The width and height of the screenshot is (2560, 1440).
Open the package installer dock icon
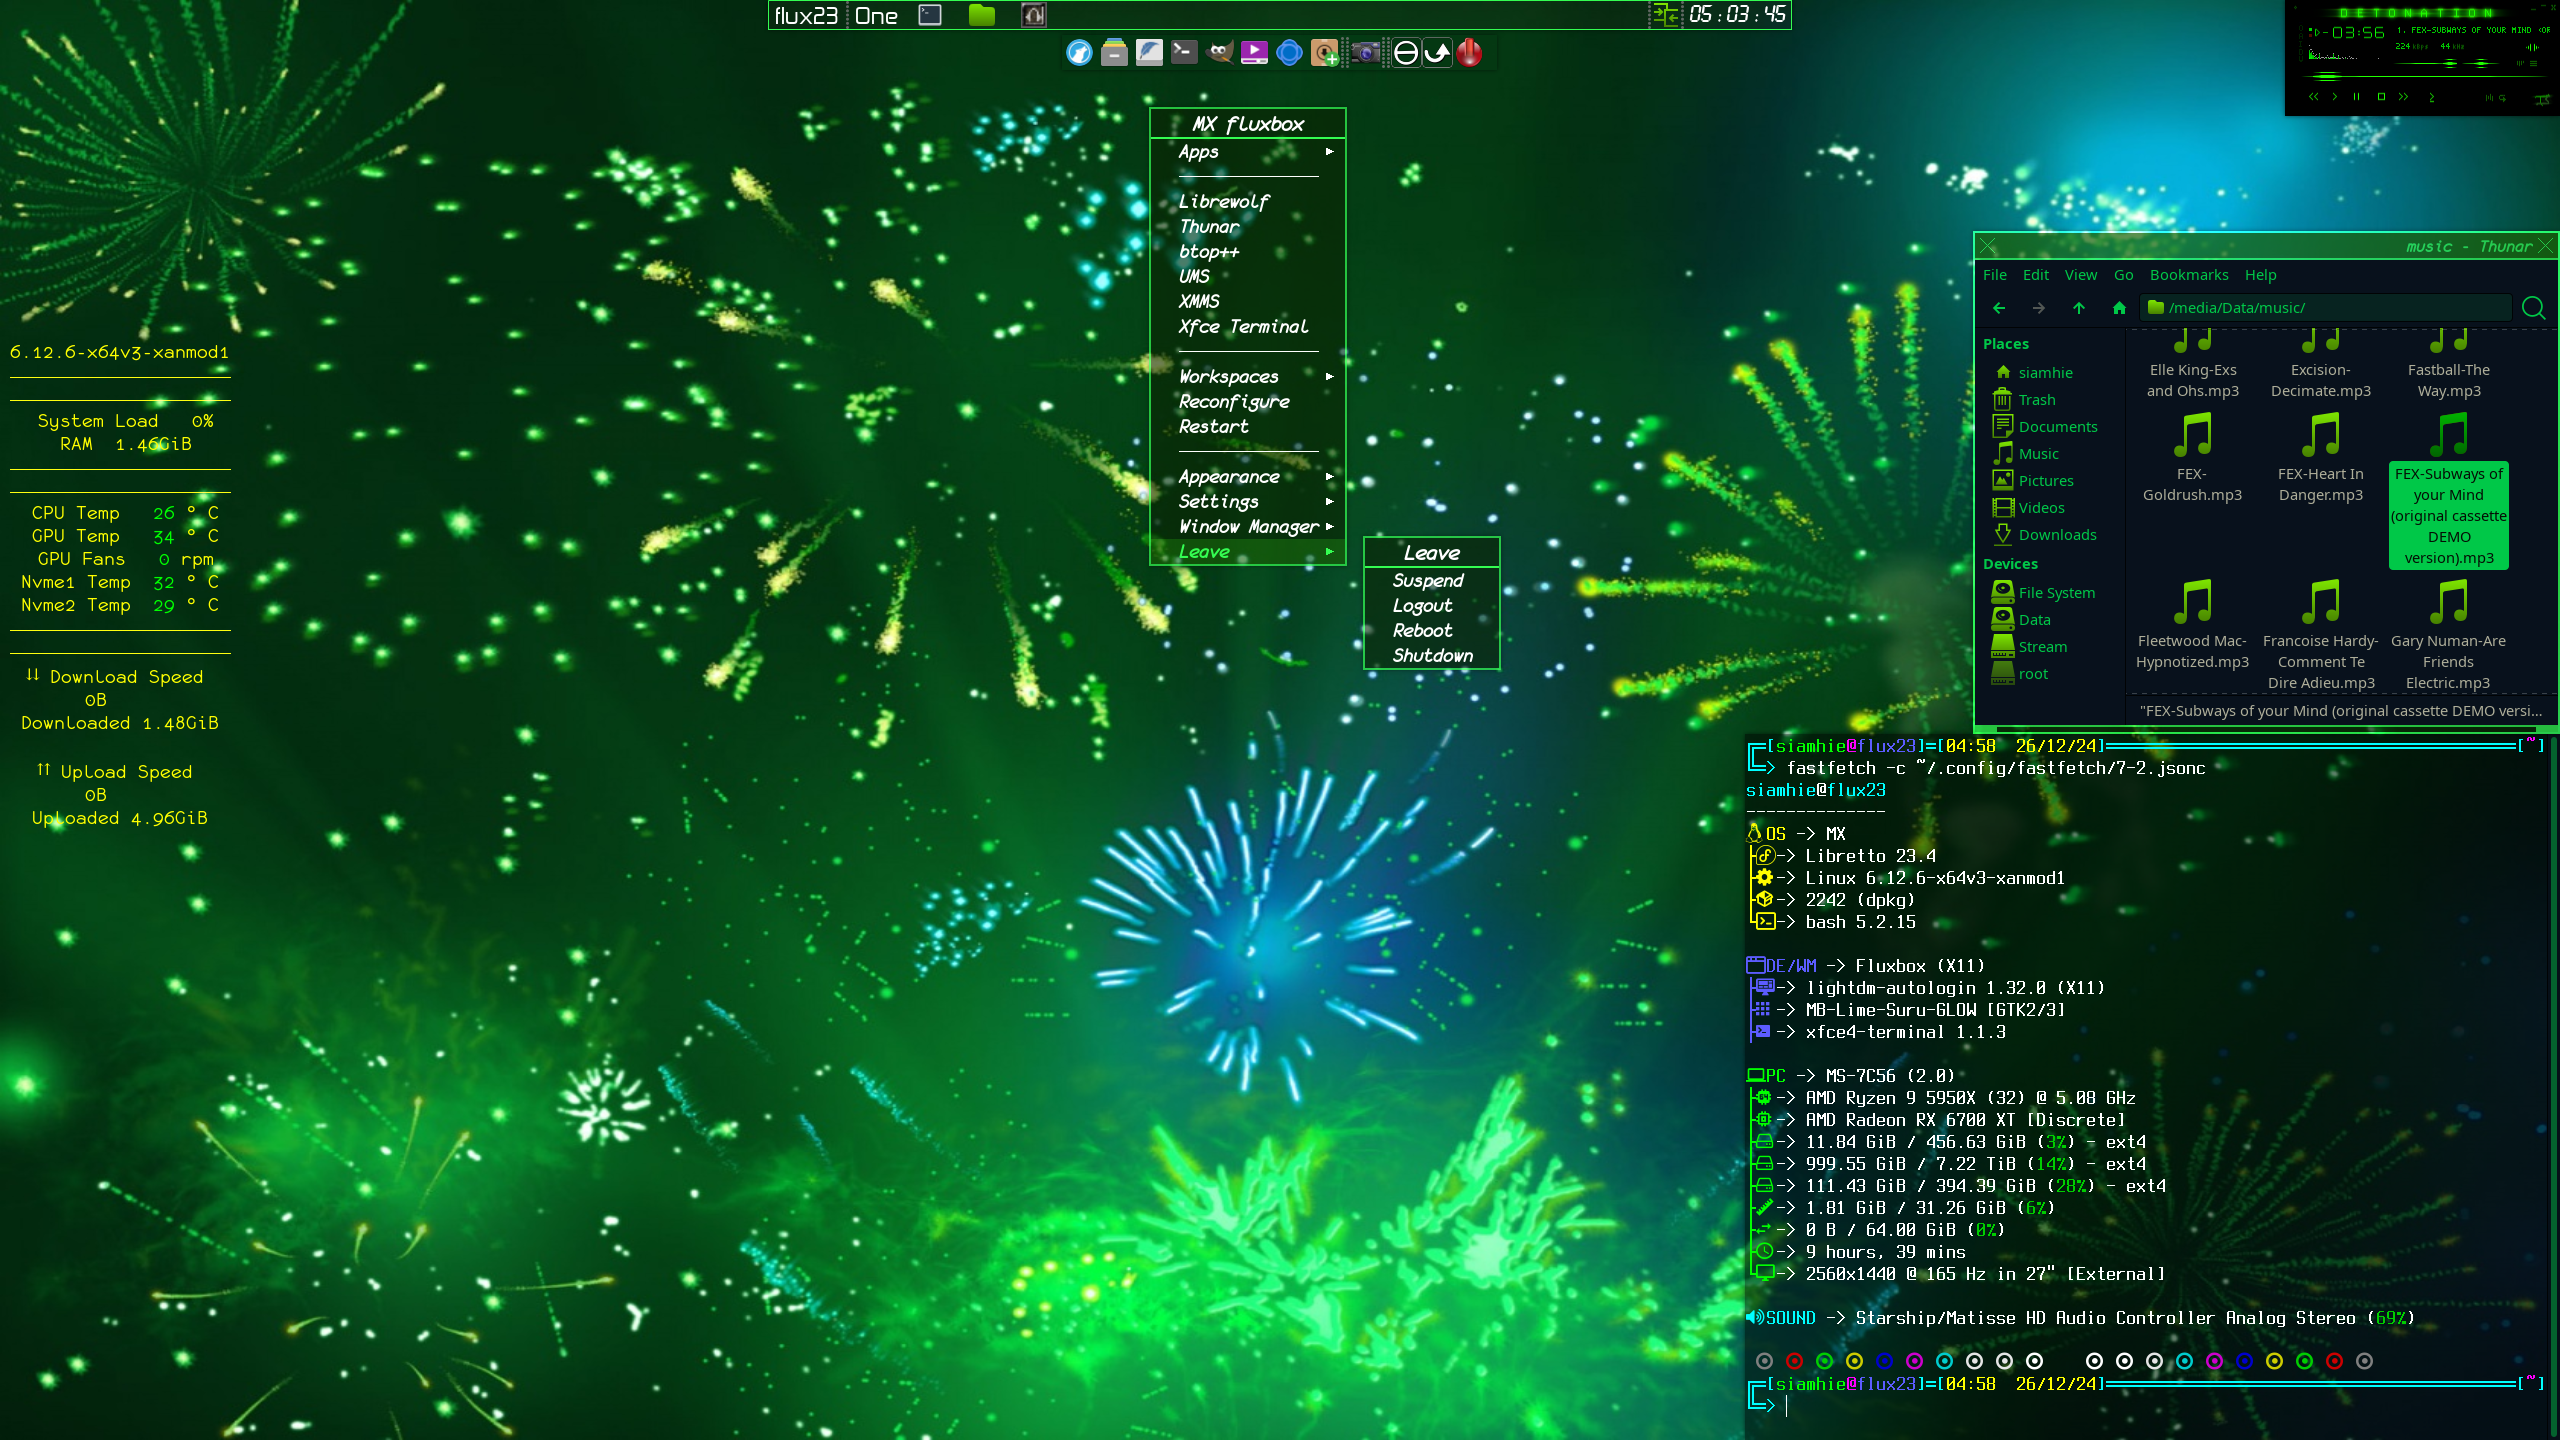(1325, 52)
